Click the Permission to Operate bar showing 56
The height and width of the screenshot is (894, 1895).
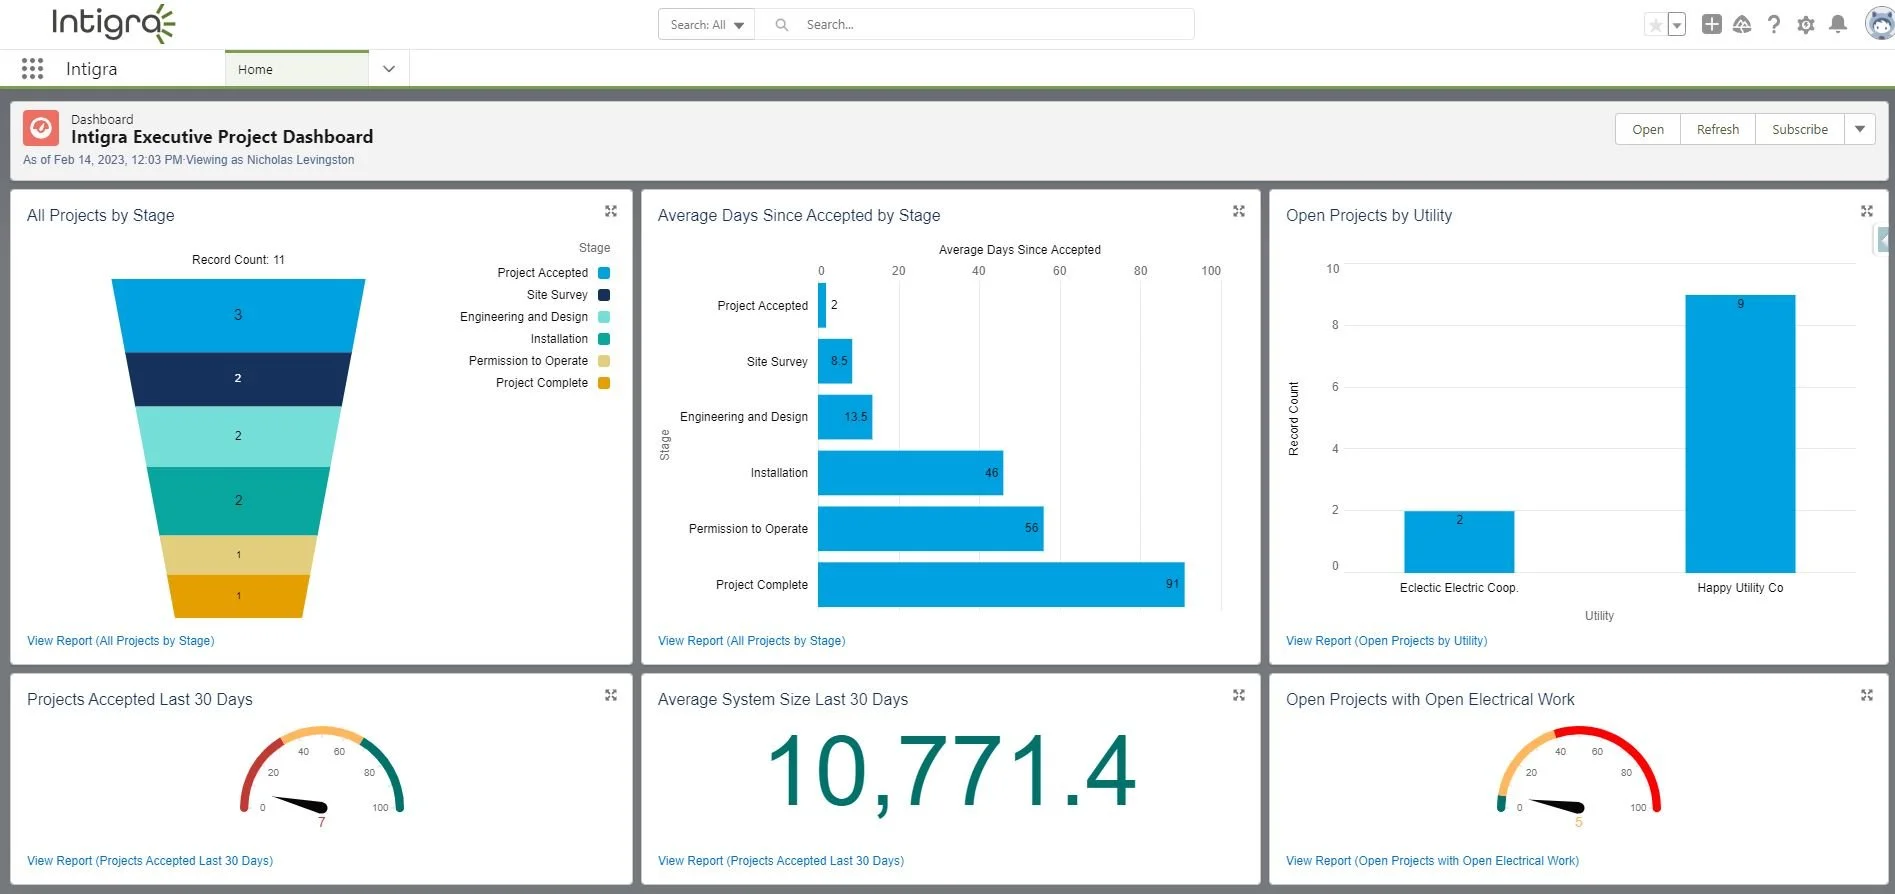930,529
